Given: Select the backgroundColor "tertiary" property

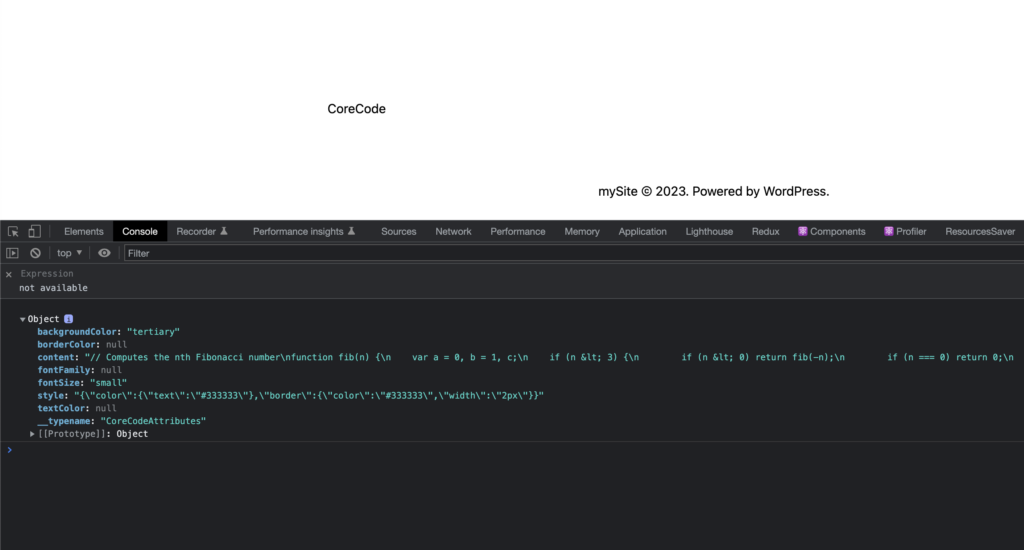Looking at the screenshot, I should pos(108,332).
